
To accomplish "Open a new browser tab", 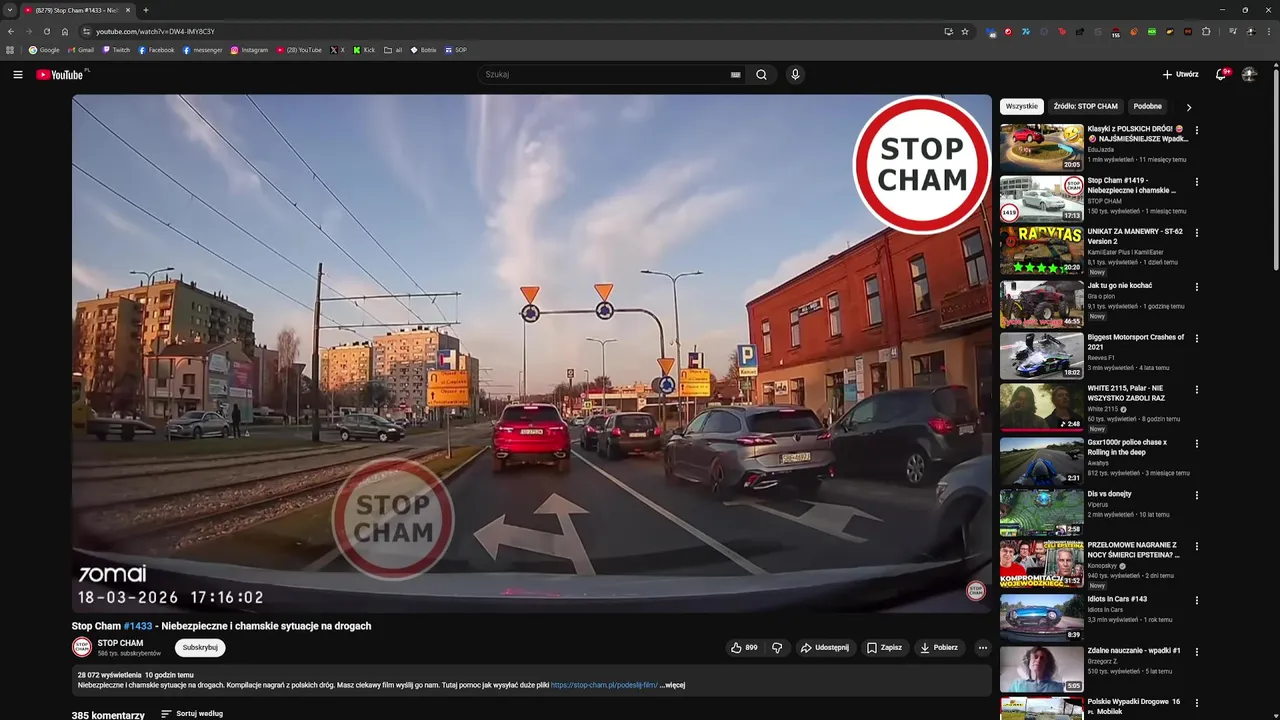I will 146,10.
